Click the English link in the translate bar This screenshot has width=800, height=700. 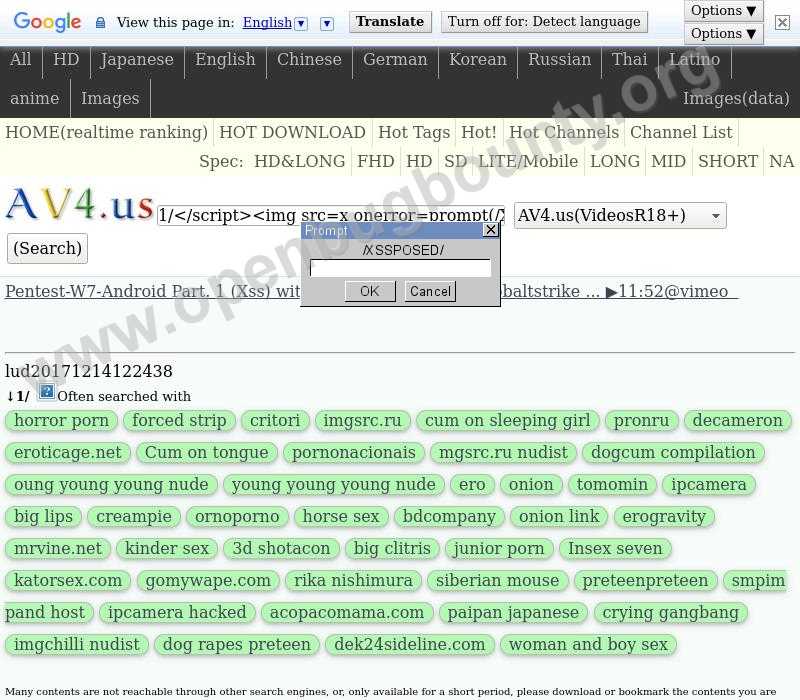click(267, 22)
